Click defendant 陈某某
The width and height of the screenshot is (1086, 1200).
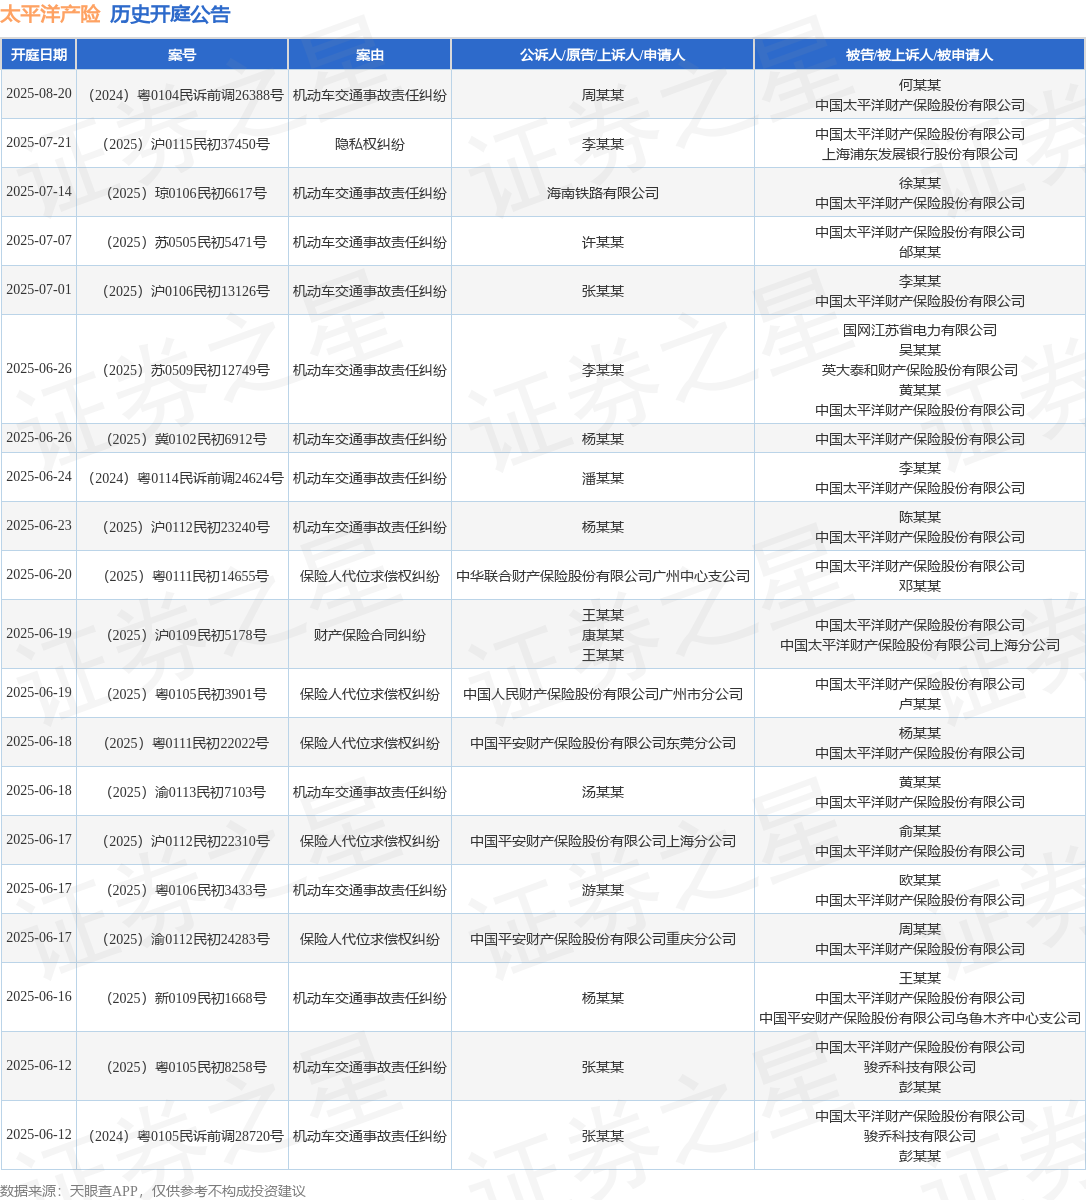(x=920, y=517)
